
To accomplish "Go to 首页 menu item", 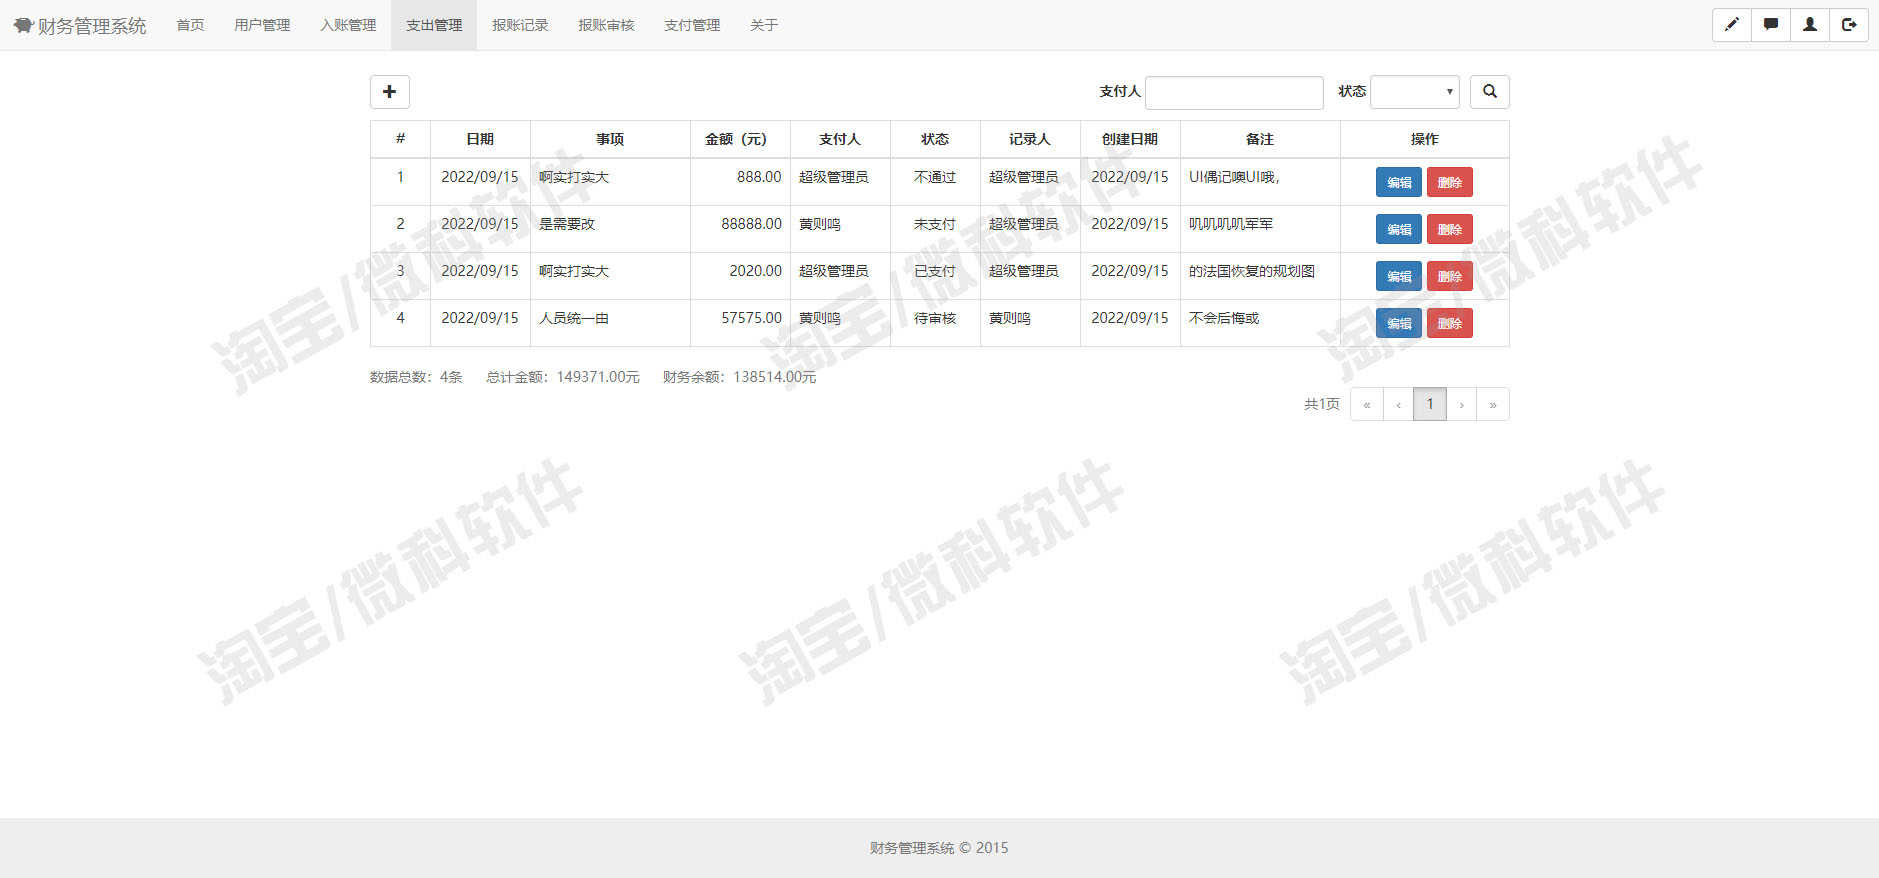I will pos(190,25).
